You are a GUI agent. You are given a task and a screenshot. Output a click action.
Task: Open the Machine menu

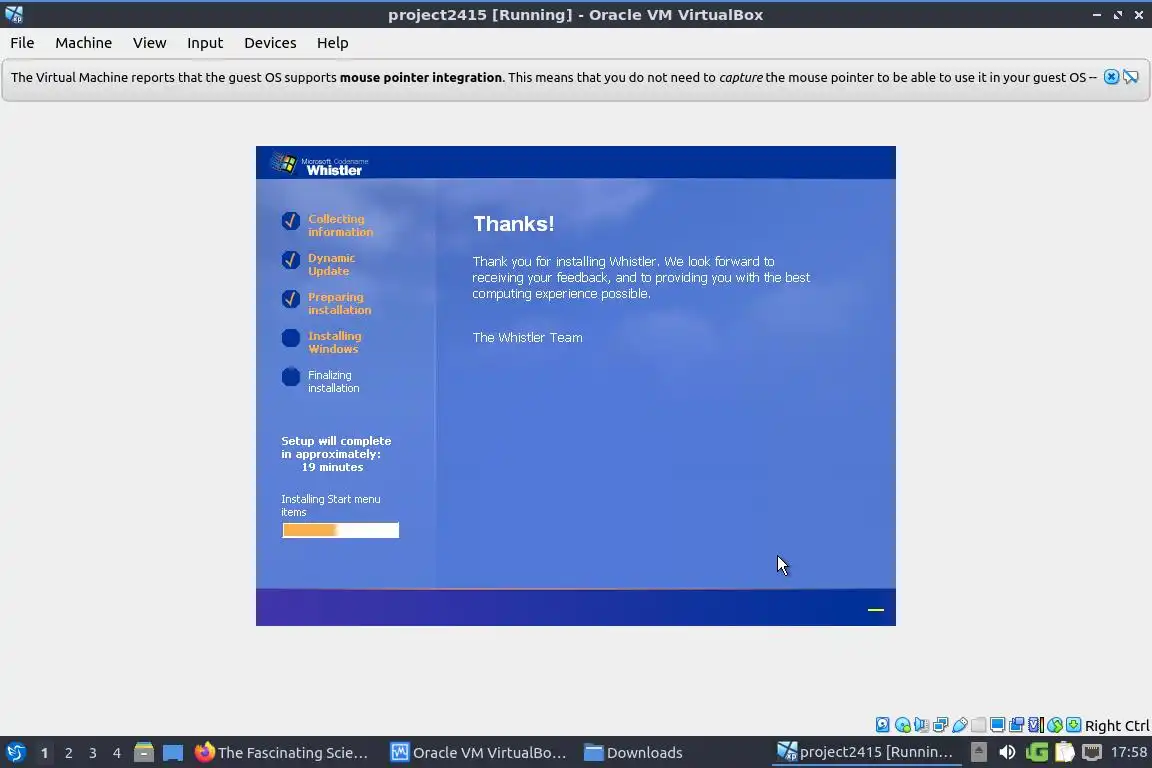[84, 43]
